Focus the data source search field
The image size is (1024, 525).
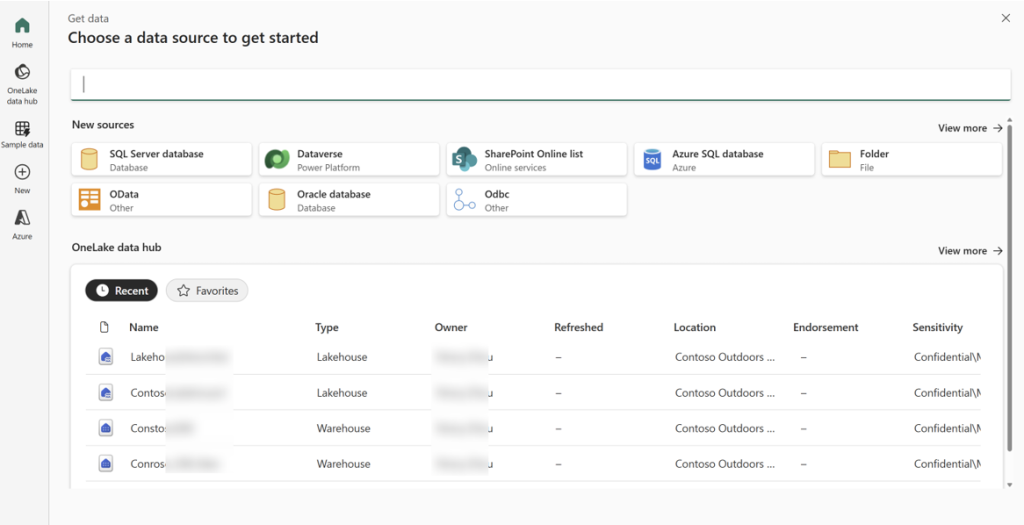click(540, 85)
